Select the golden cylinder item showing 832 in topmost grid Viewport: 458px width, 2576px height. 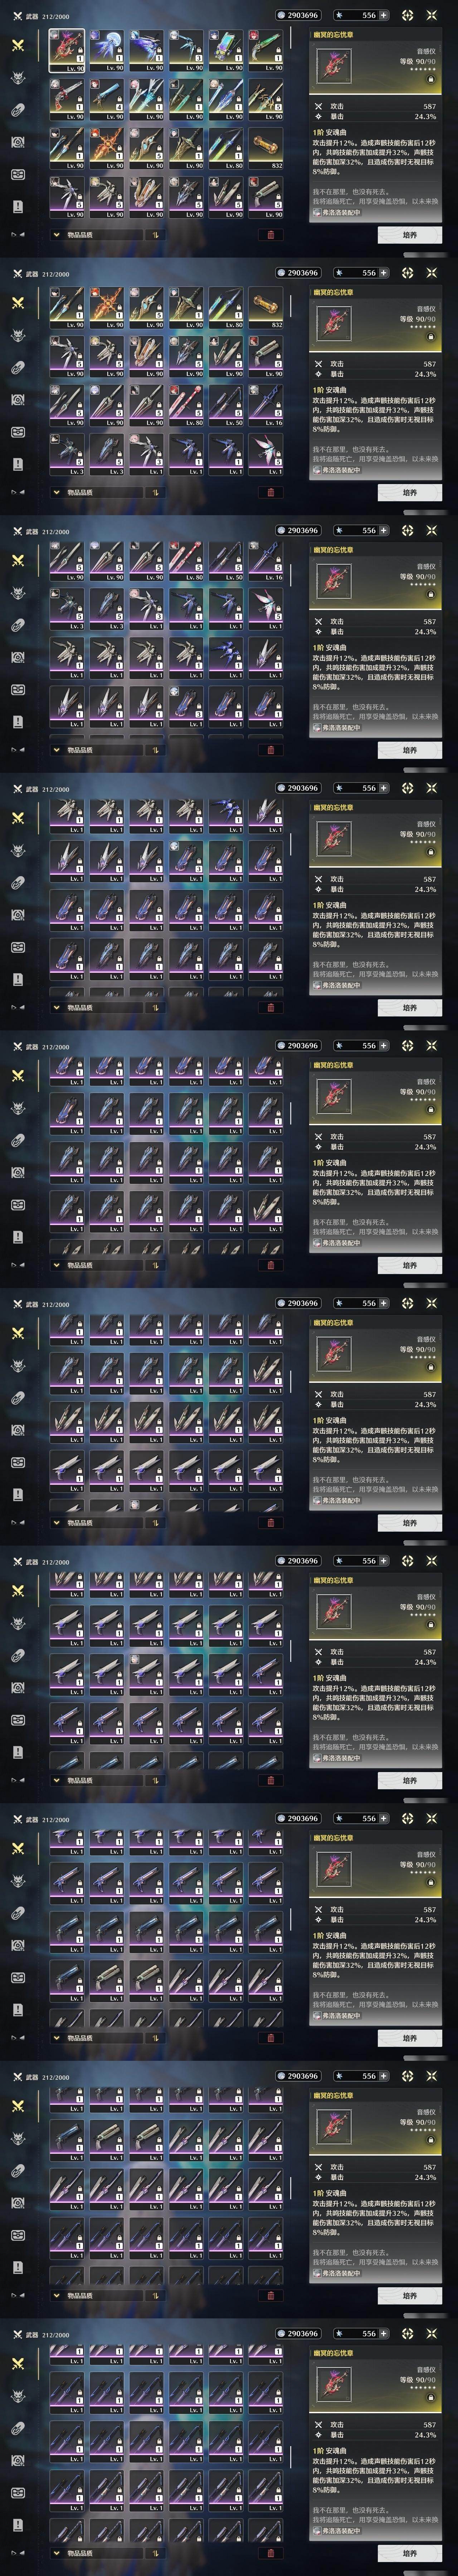click(x=265, y=148)
